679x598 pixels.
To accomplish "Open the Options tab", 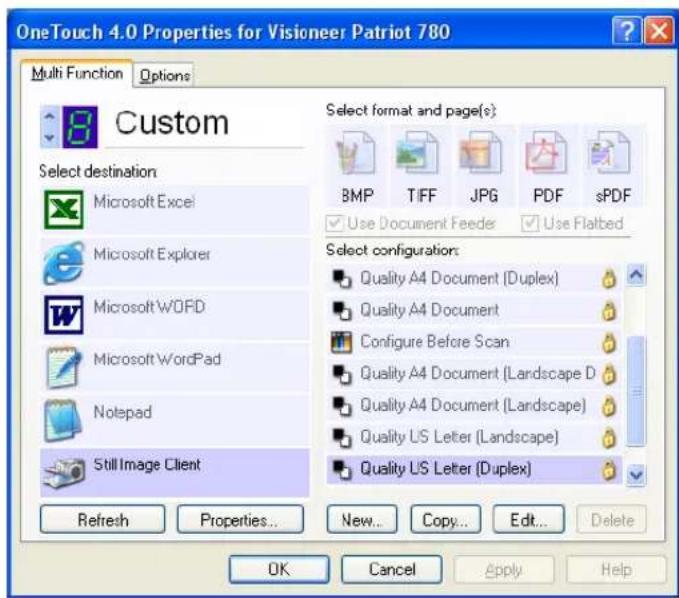I will 164,75.
